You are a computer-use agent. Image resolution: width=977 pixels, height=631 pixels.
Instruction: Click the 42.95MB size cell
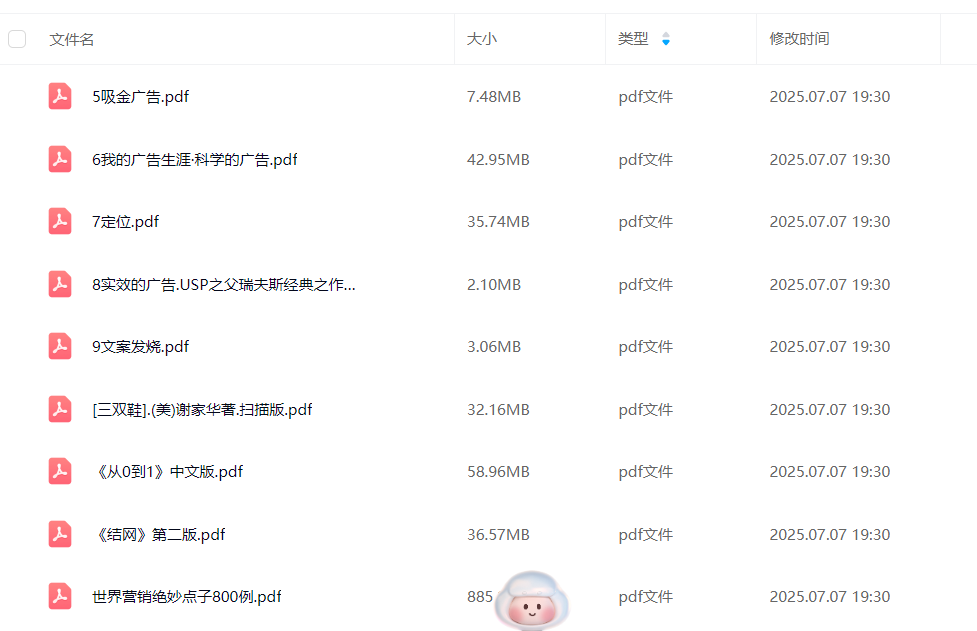pyautogui.click(x=498, y=160)
